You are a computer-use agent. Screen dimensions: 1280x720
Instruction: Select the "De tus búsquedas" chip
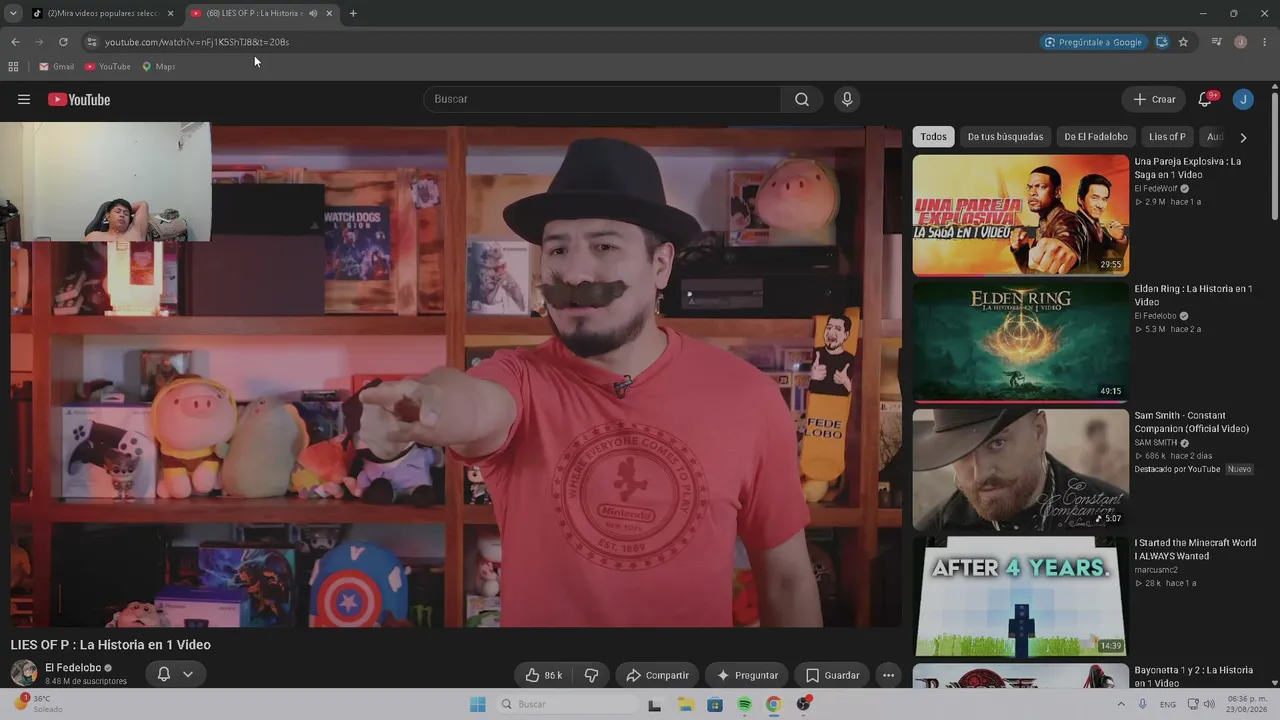[1005, 137]
